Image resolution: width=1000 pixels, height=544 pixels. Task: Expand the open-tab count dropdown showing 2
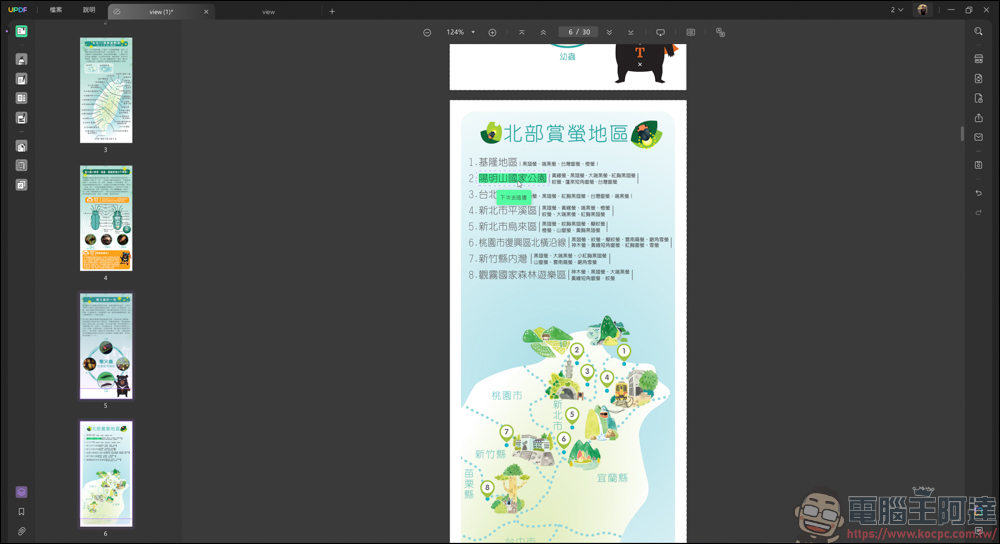pyautogui.click(x=897, y=10)
